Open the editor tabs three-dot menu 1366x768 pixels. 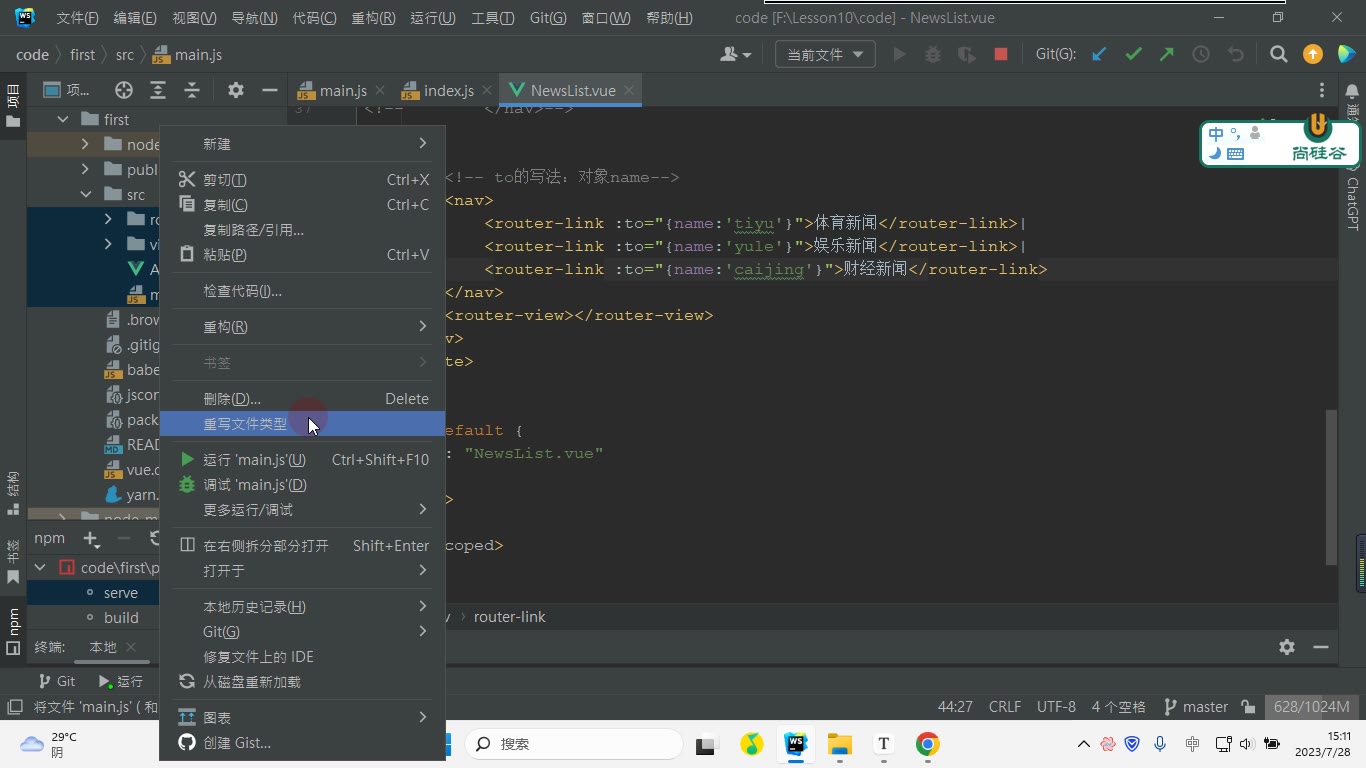pos(1322,90)
